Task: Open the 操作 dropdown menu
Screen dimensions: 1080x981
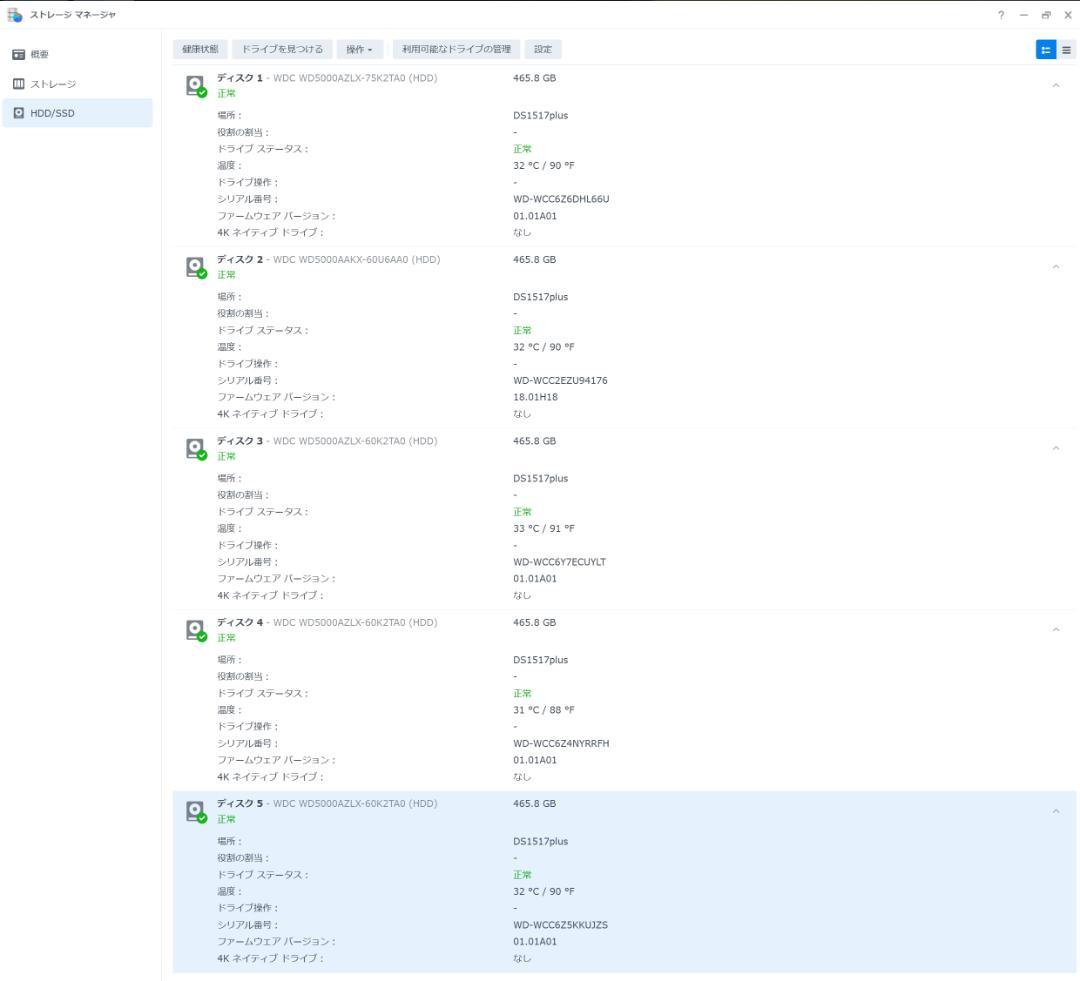Action: [359, 49]
